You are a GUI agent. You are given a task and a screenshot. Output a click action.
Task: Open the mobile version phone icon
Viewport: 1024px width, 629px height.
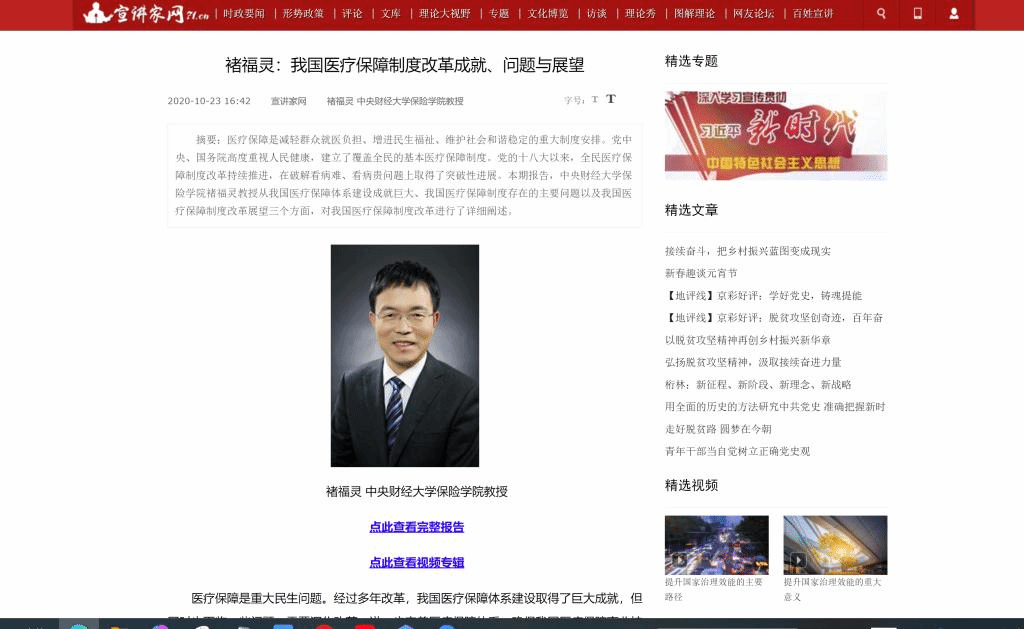coord(918,14)
